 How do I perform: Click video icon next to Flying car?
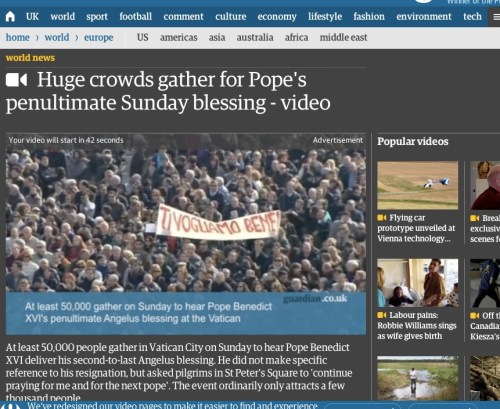[x=382, y=218]
